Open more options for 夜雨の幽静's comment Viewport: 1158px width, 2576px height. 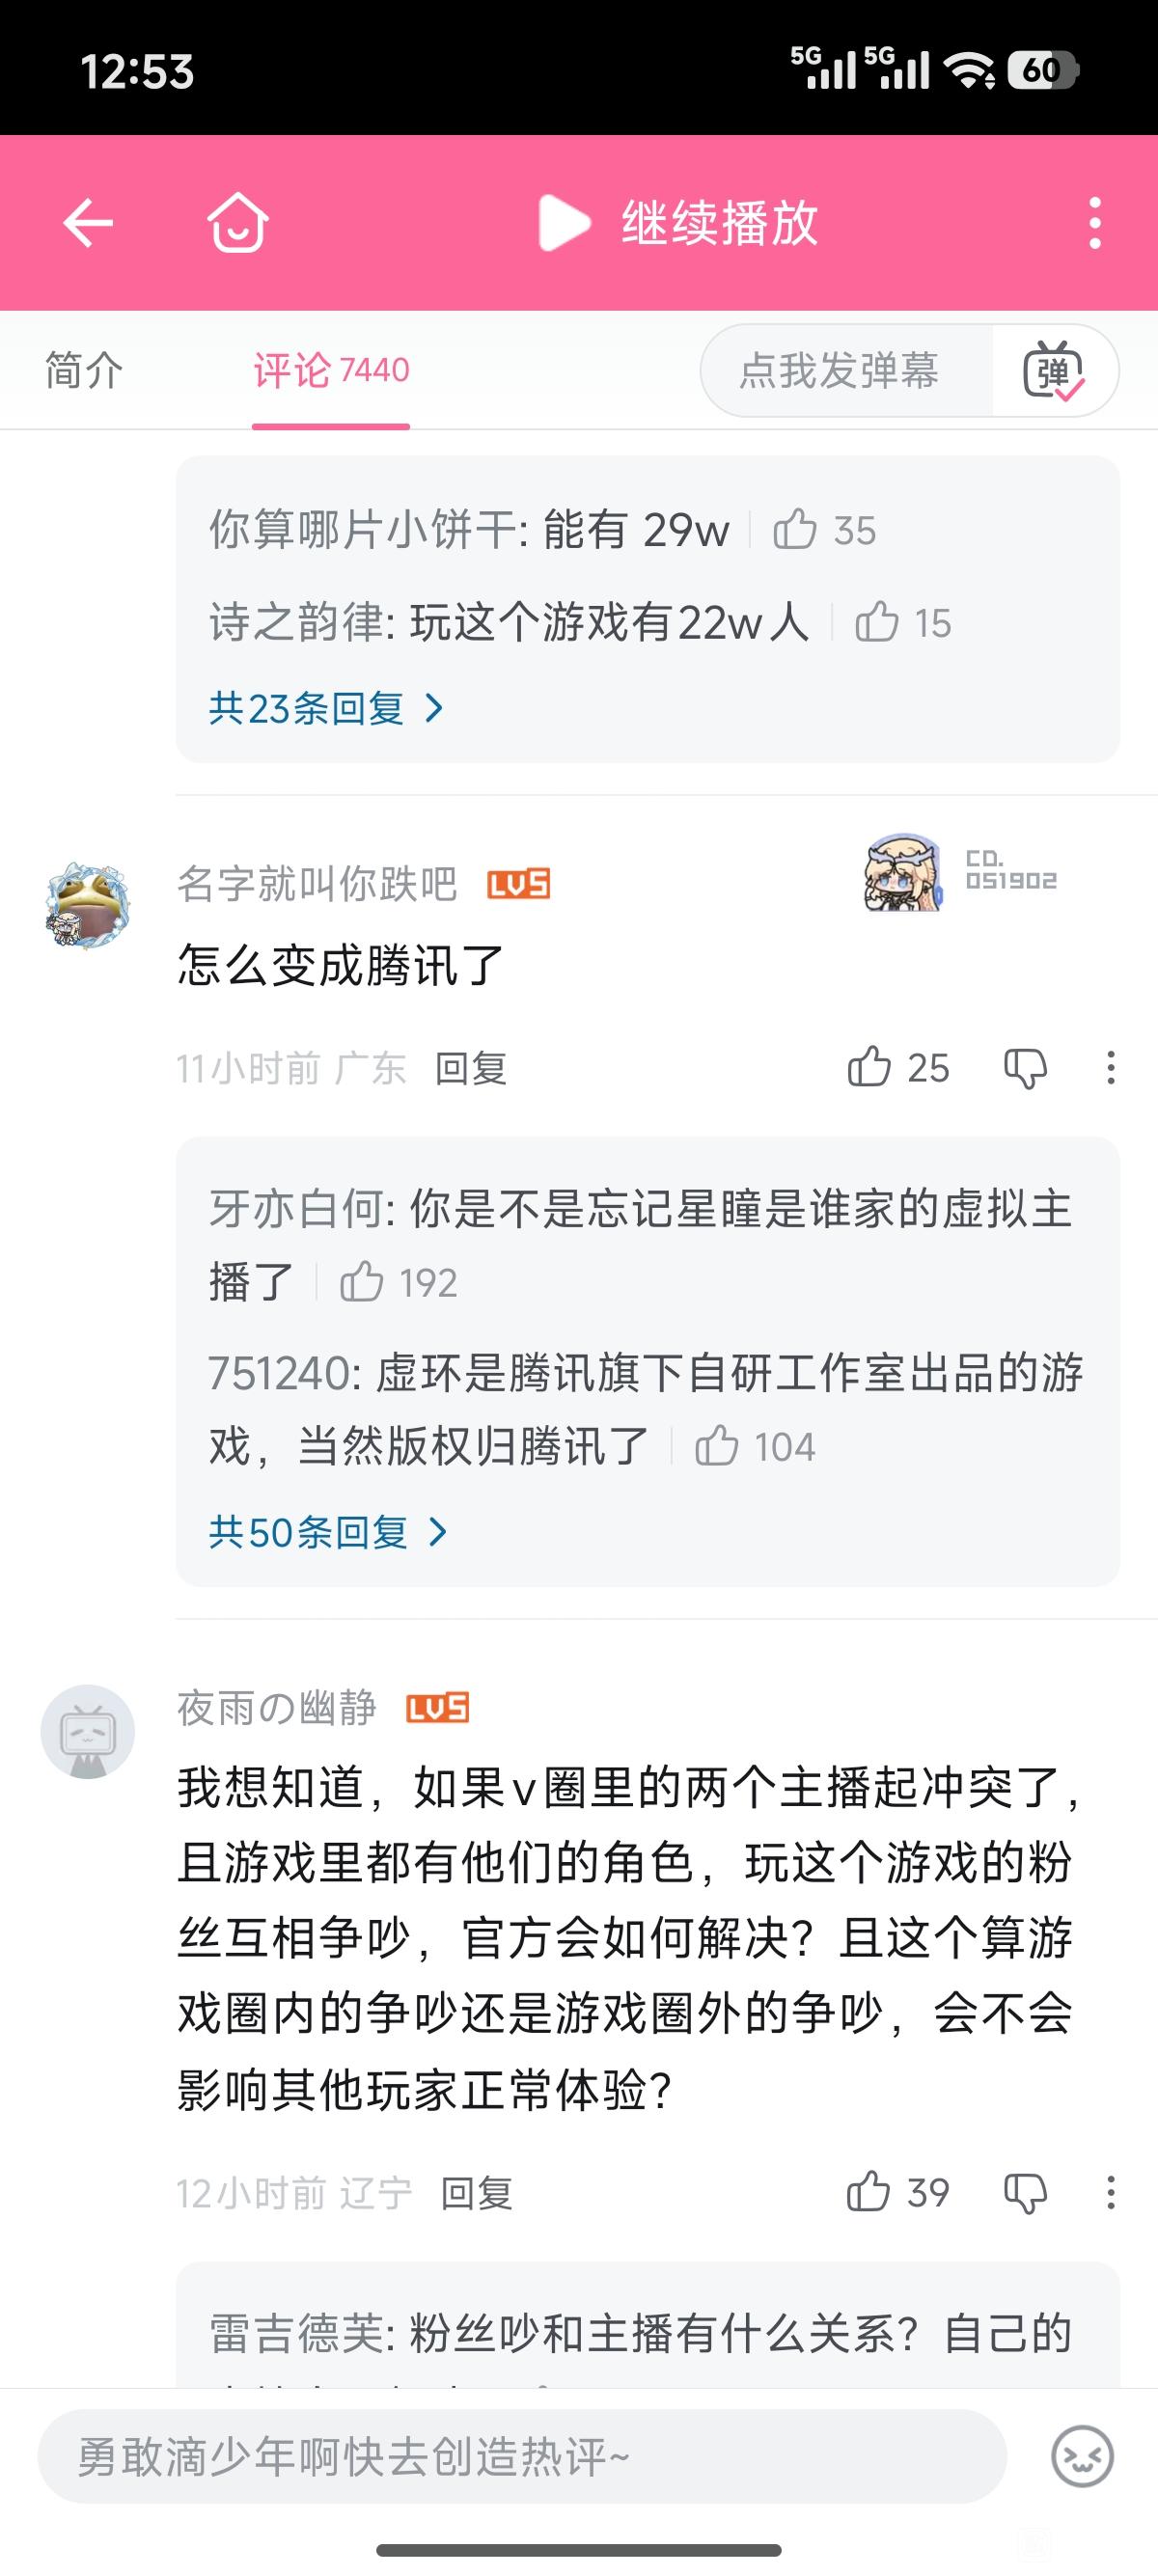tap(1110, 2192)
